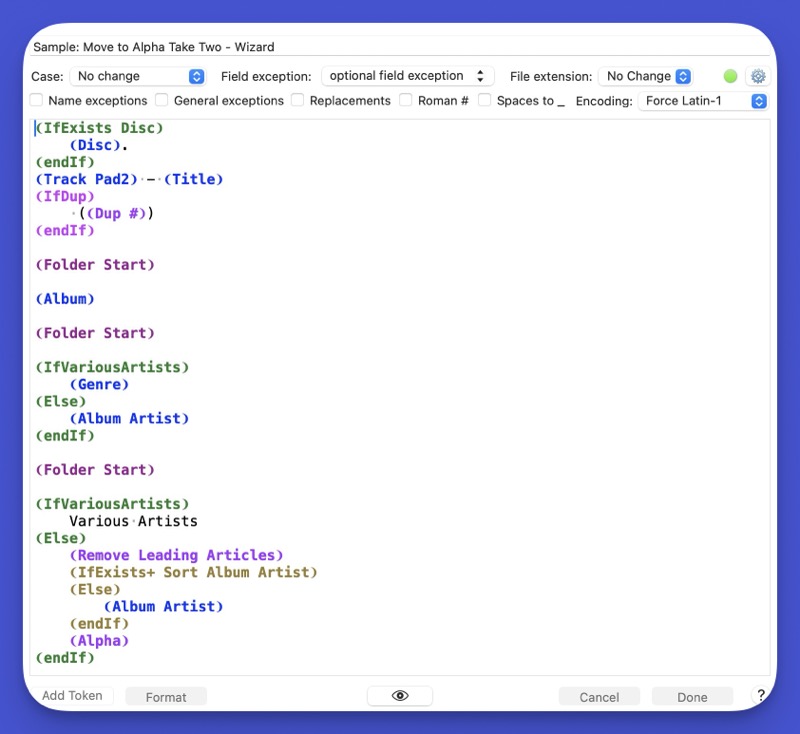Click the (Remove Leading Articles) token

(x=177, y=555)
